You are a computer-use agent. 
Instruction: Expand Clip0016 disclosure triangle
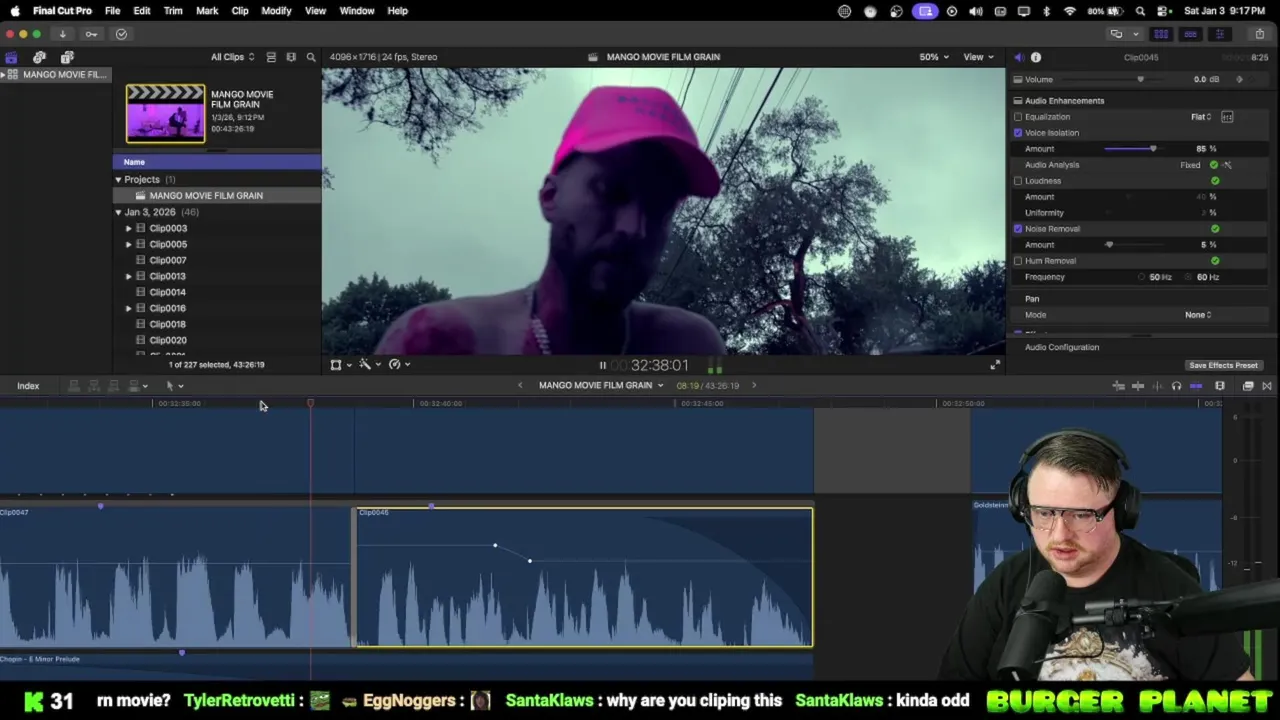coord(128,308)
